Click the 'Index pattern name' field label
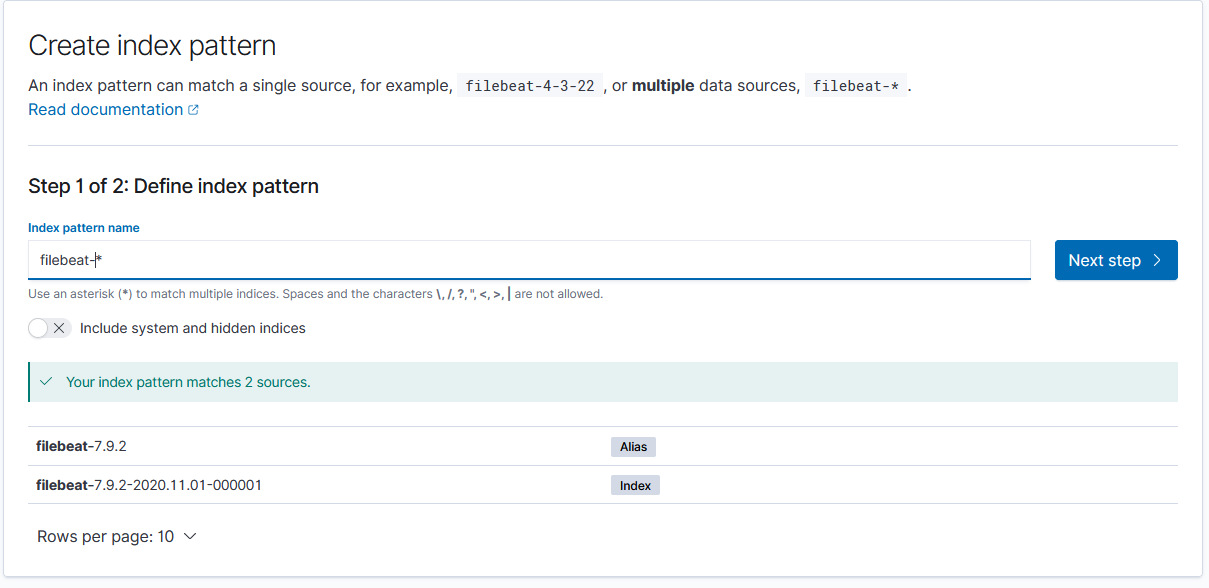Image resolution: width=1209 pixels, height=588 pixels. tap(84, 228)
